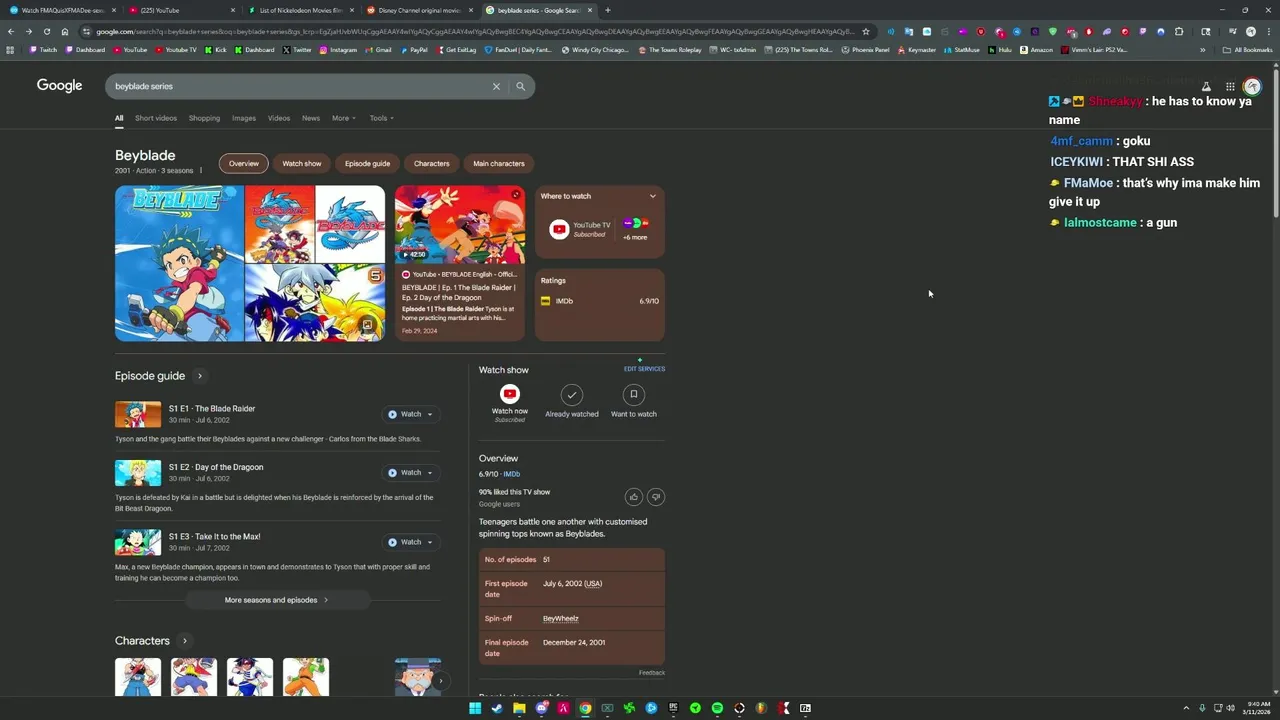Click the IMDb link under Overview
1280x720 pixels.
[x=511, y=474]
